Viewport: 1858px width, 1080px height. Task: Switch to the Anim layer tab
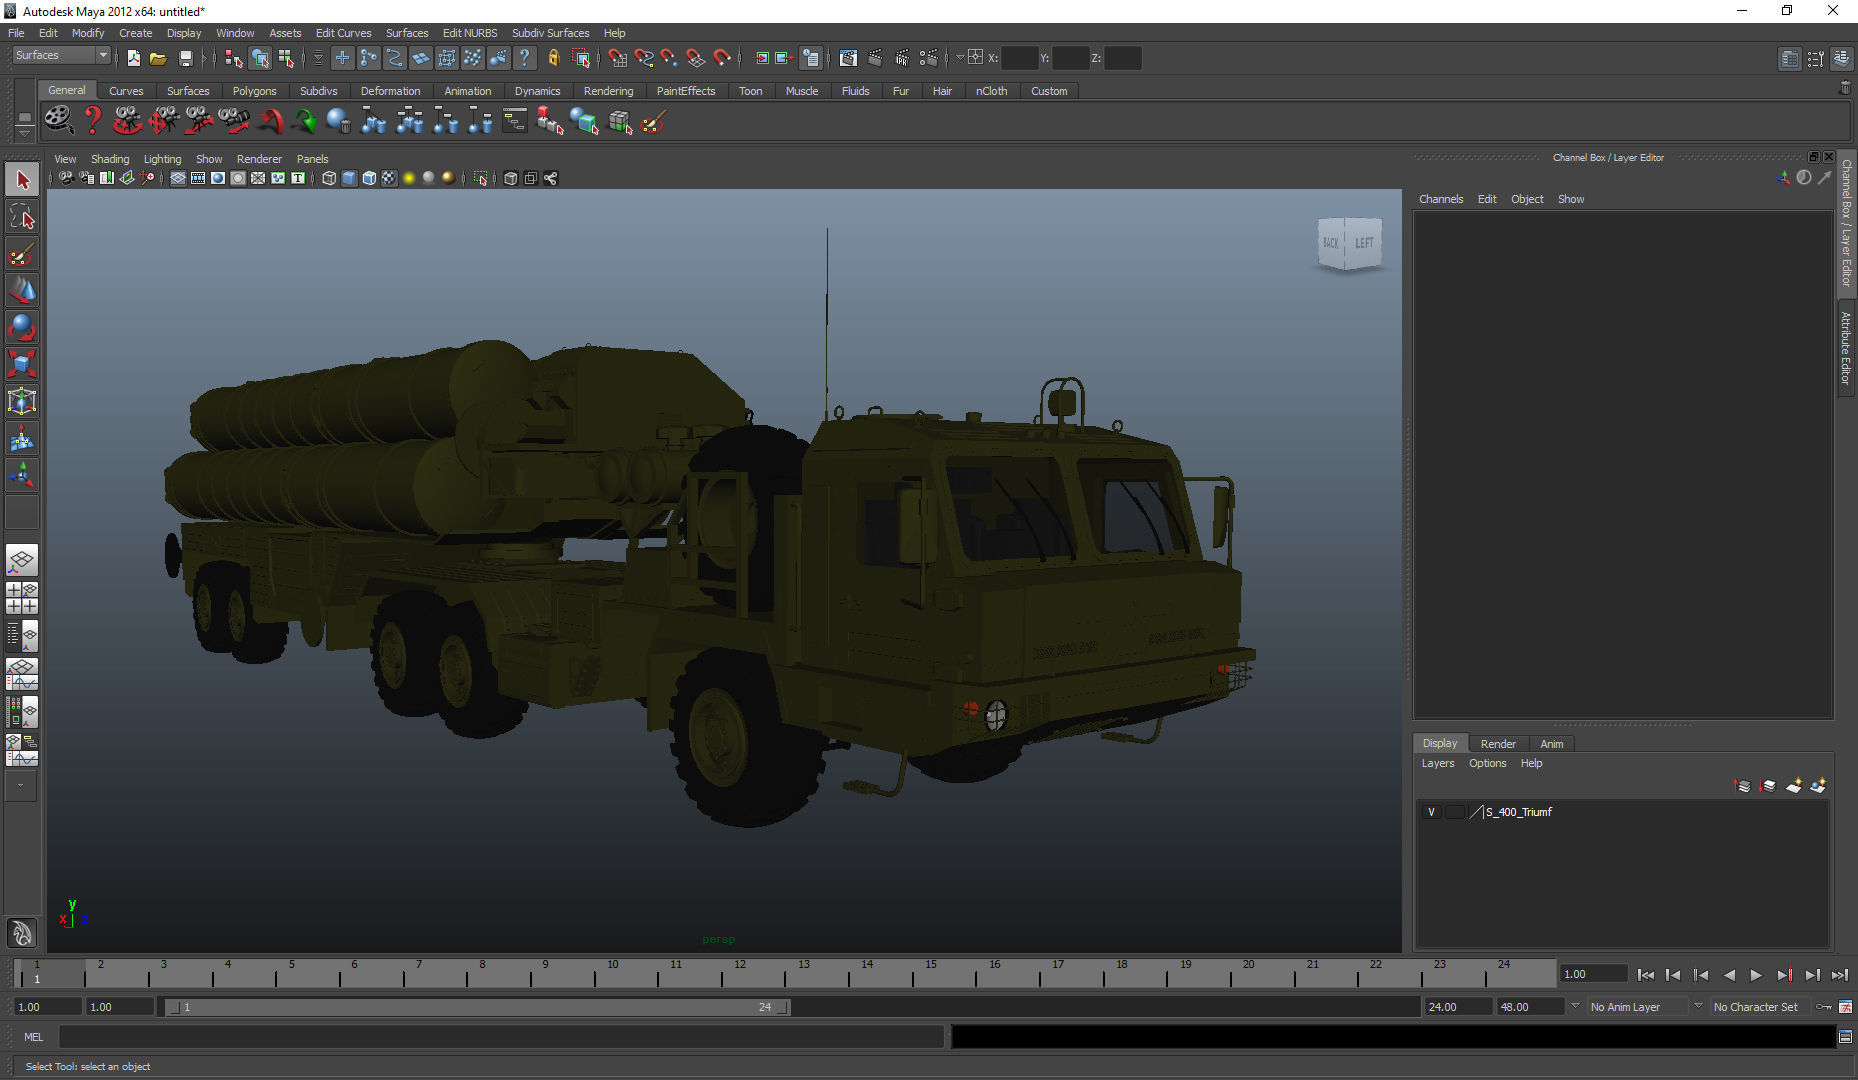coord(1551,744)
